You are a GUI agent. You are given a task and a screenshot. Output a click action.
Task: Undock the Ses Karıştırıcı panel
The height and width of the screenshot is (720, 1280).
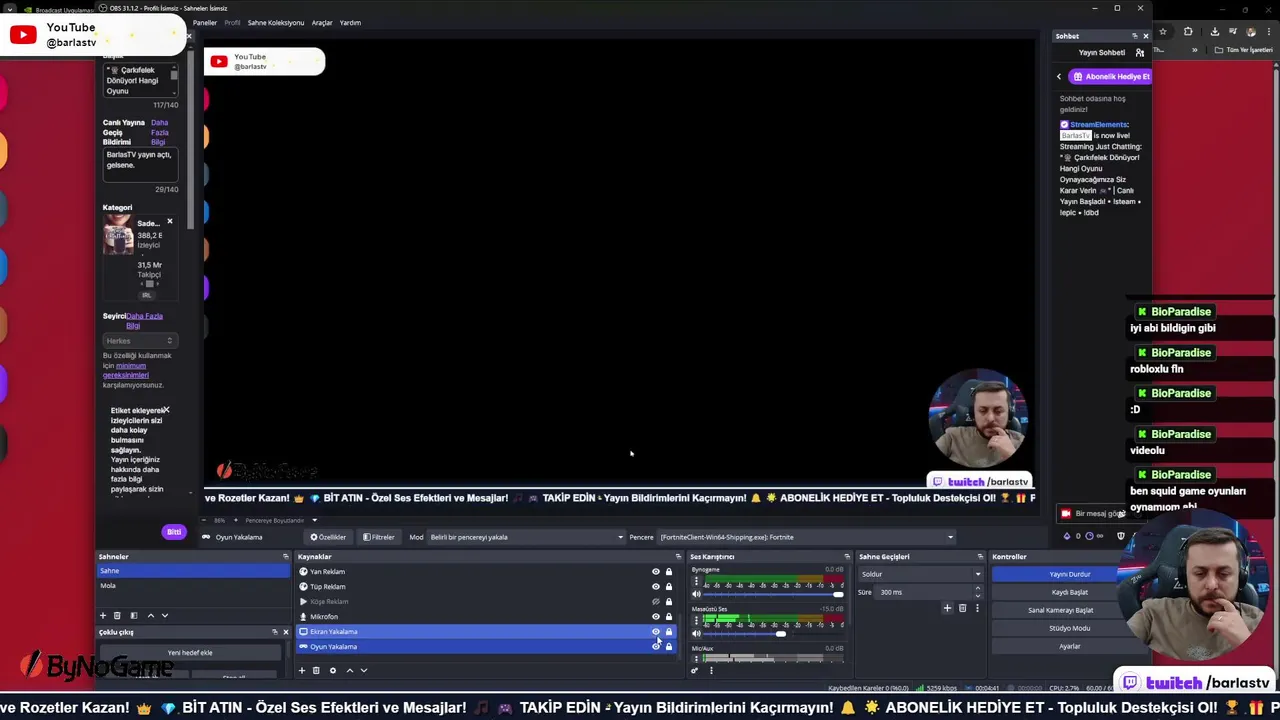pos(847,557)
